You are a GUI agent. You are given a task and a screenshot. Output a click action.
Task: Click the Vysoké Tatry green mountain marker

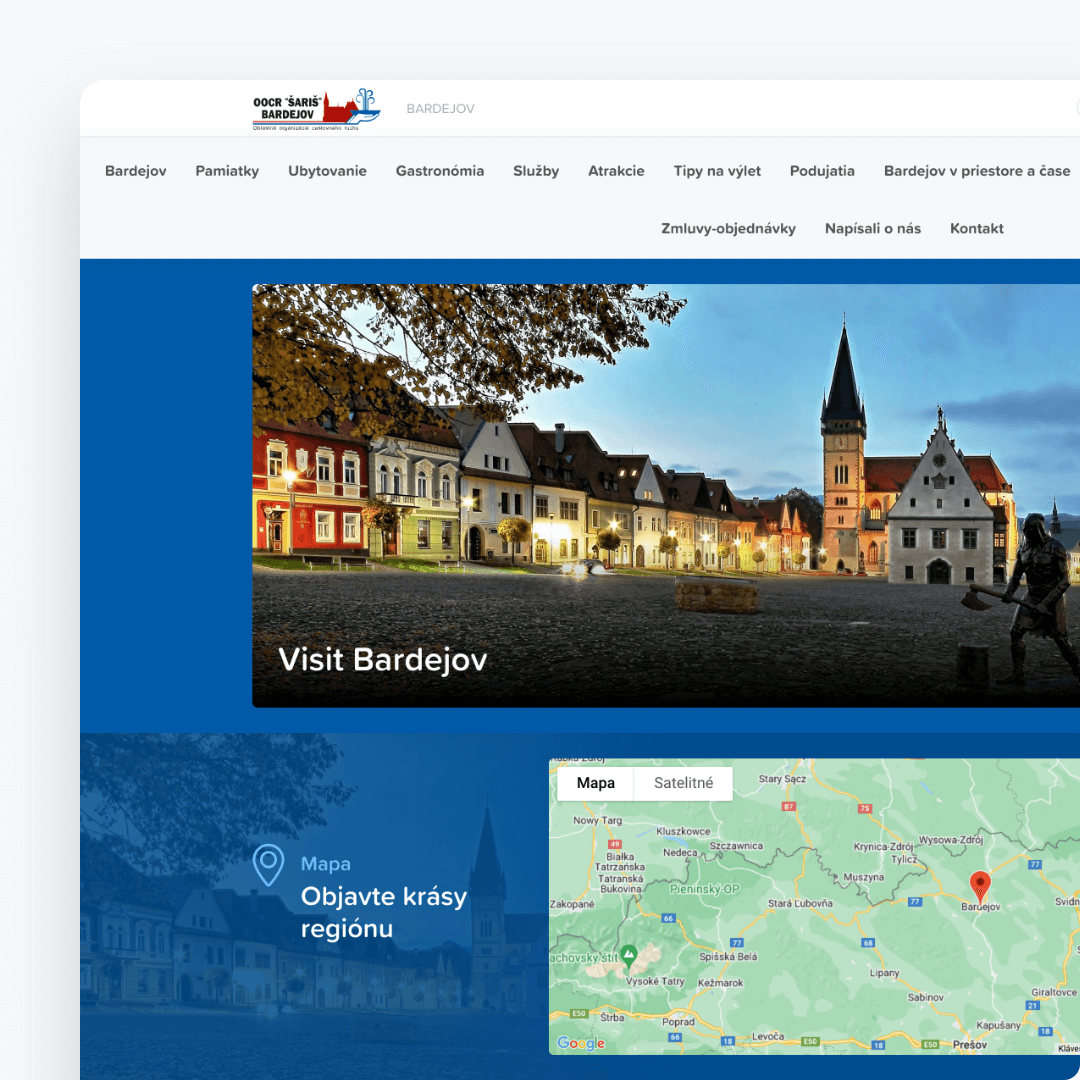pyautogui.click(x=628, y=955)
